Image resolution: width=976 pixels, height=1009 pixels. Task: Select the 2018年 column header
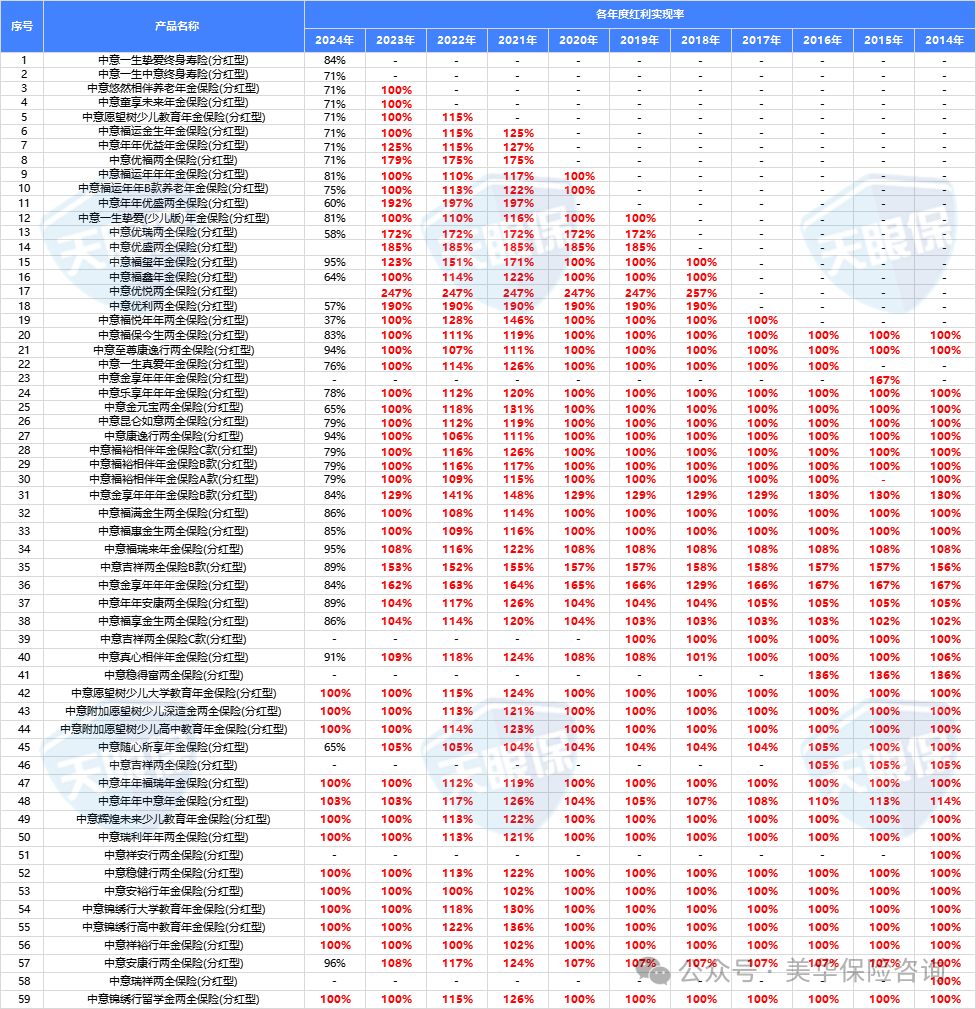[x=700, y=41]
